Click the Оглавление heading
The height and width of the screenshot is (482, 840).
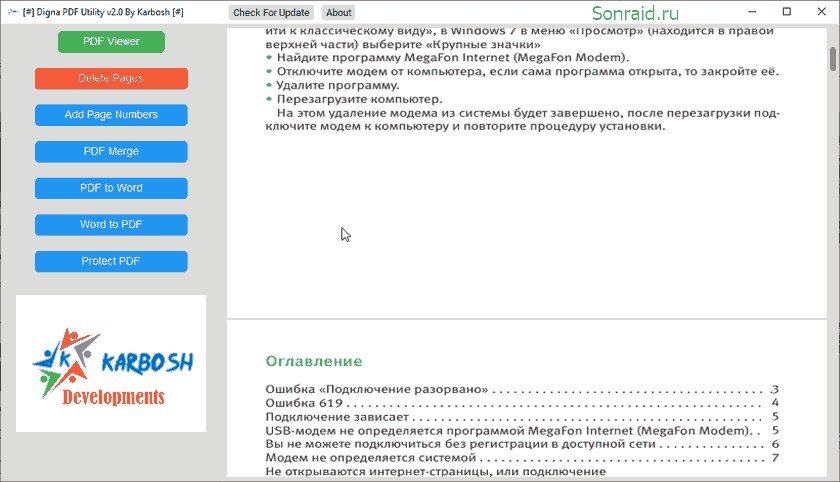coord(314,361)
